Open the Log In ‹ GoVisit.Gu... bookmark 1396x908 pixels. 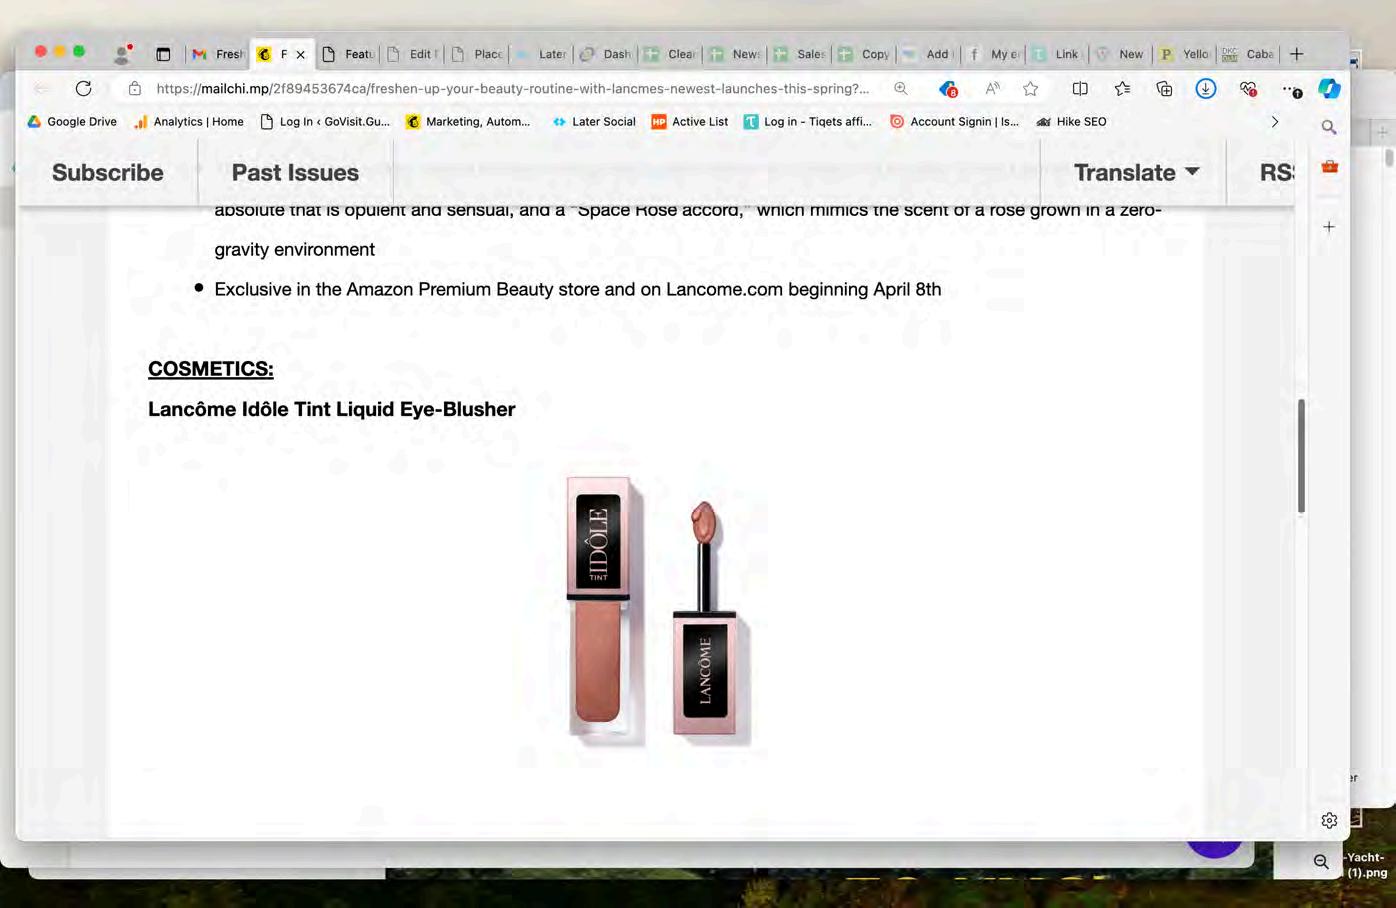point(325,122)
